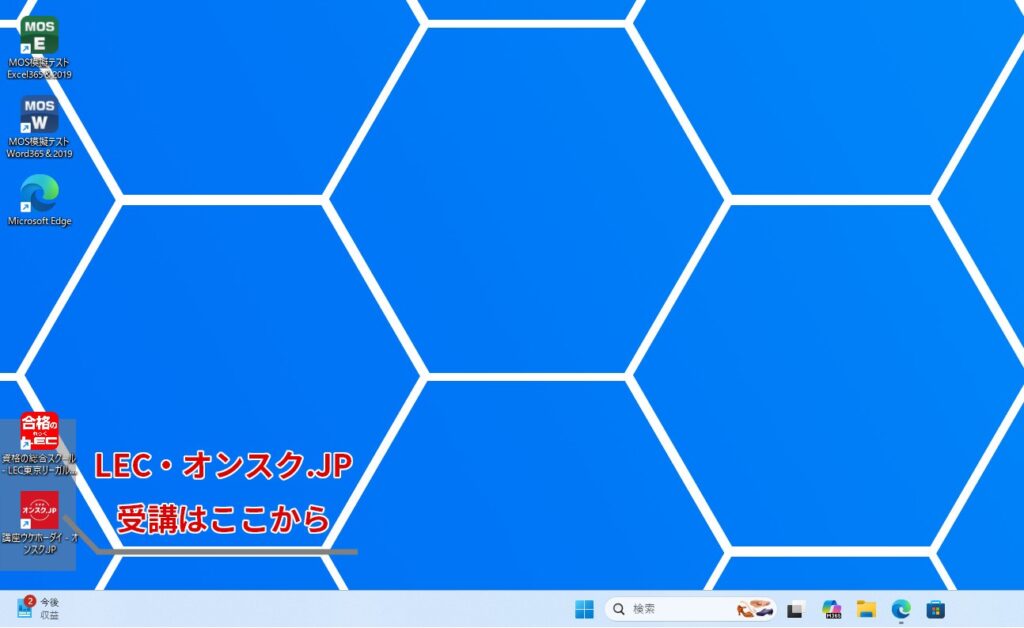Click the magnifier icon in the search box
Viewport: 1024px width, 628px height.
tap(620, 609)
